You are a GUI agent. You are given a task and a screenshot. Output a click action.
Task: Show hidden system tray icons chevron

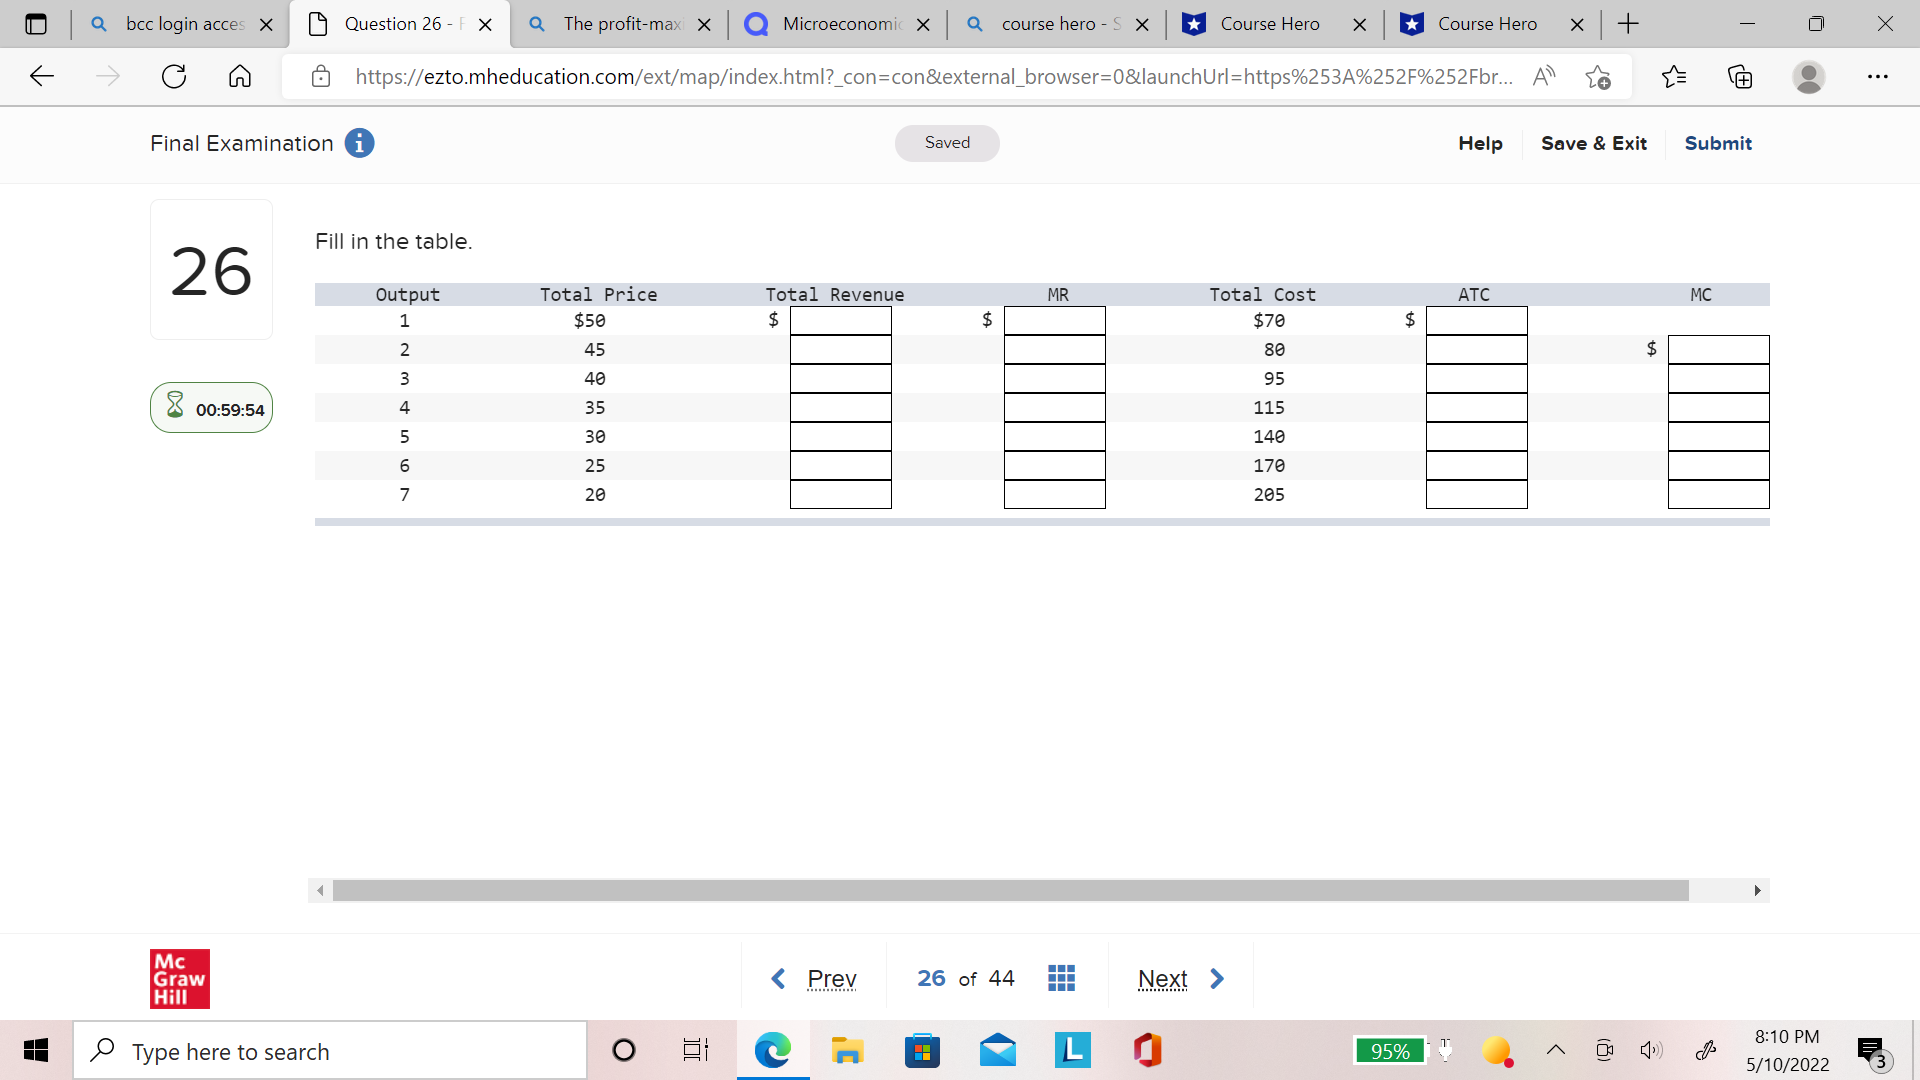pos(1555,1051)
